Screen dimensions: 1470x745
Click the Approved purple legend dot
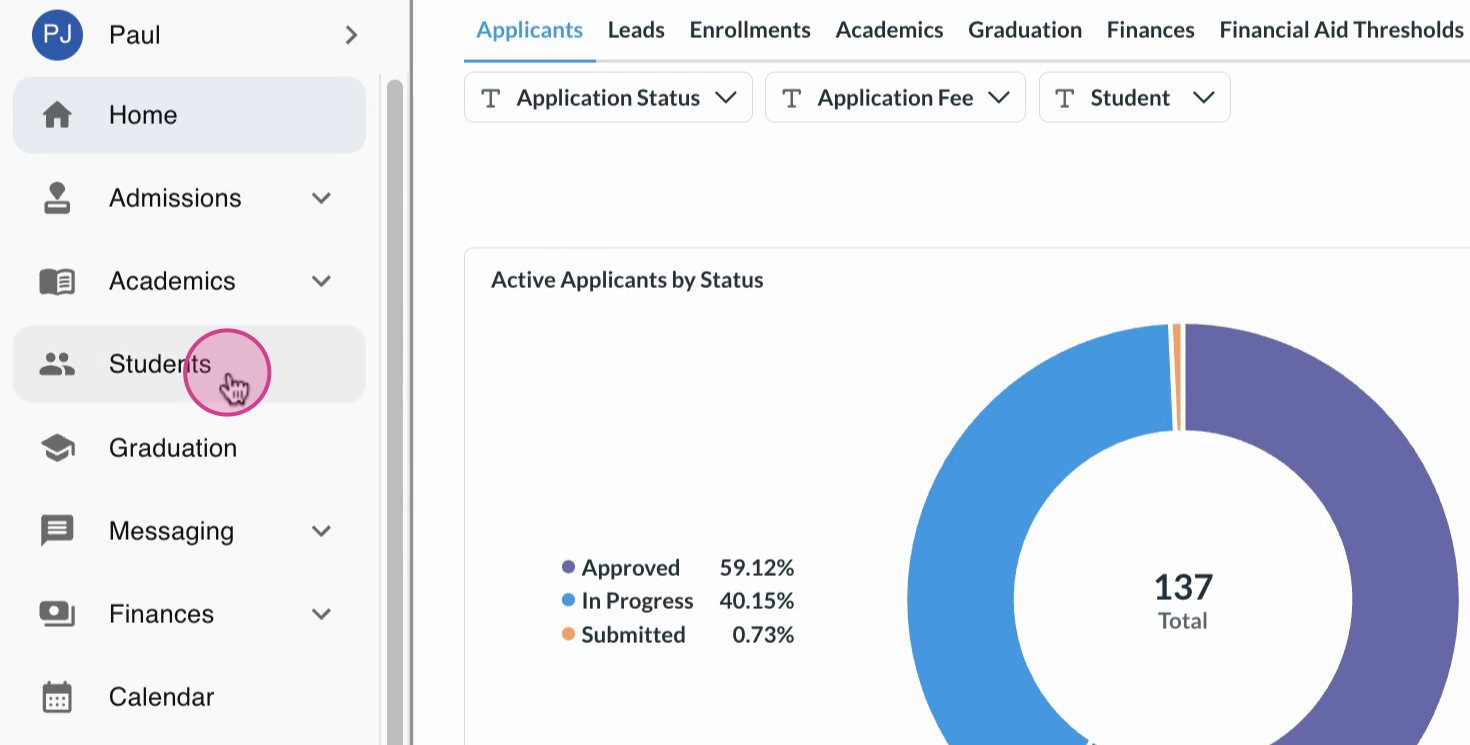[x=568, y=567]
